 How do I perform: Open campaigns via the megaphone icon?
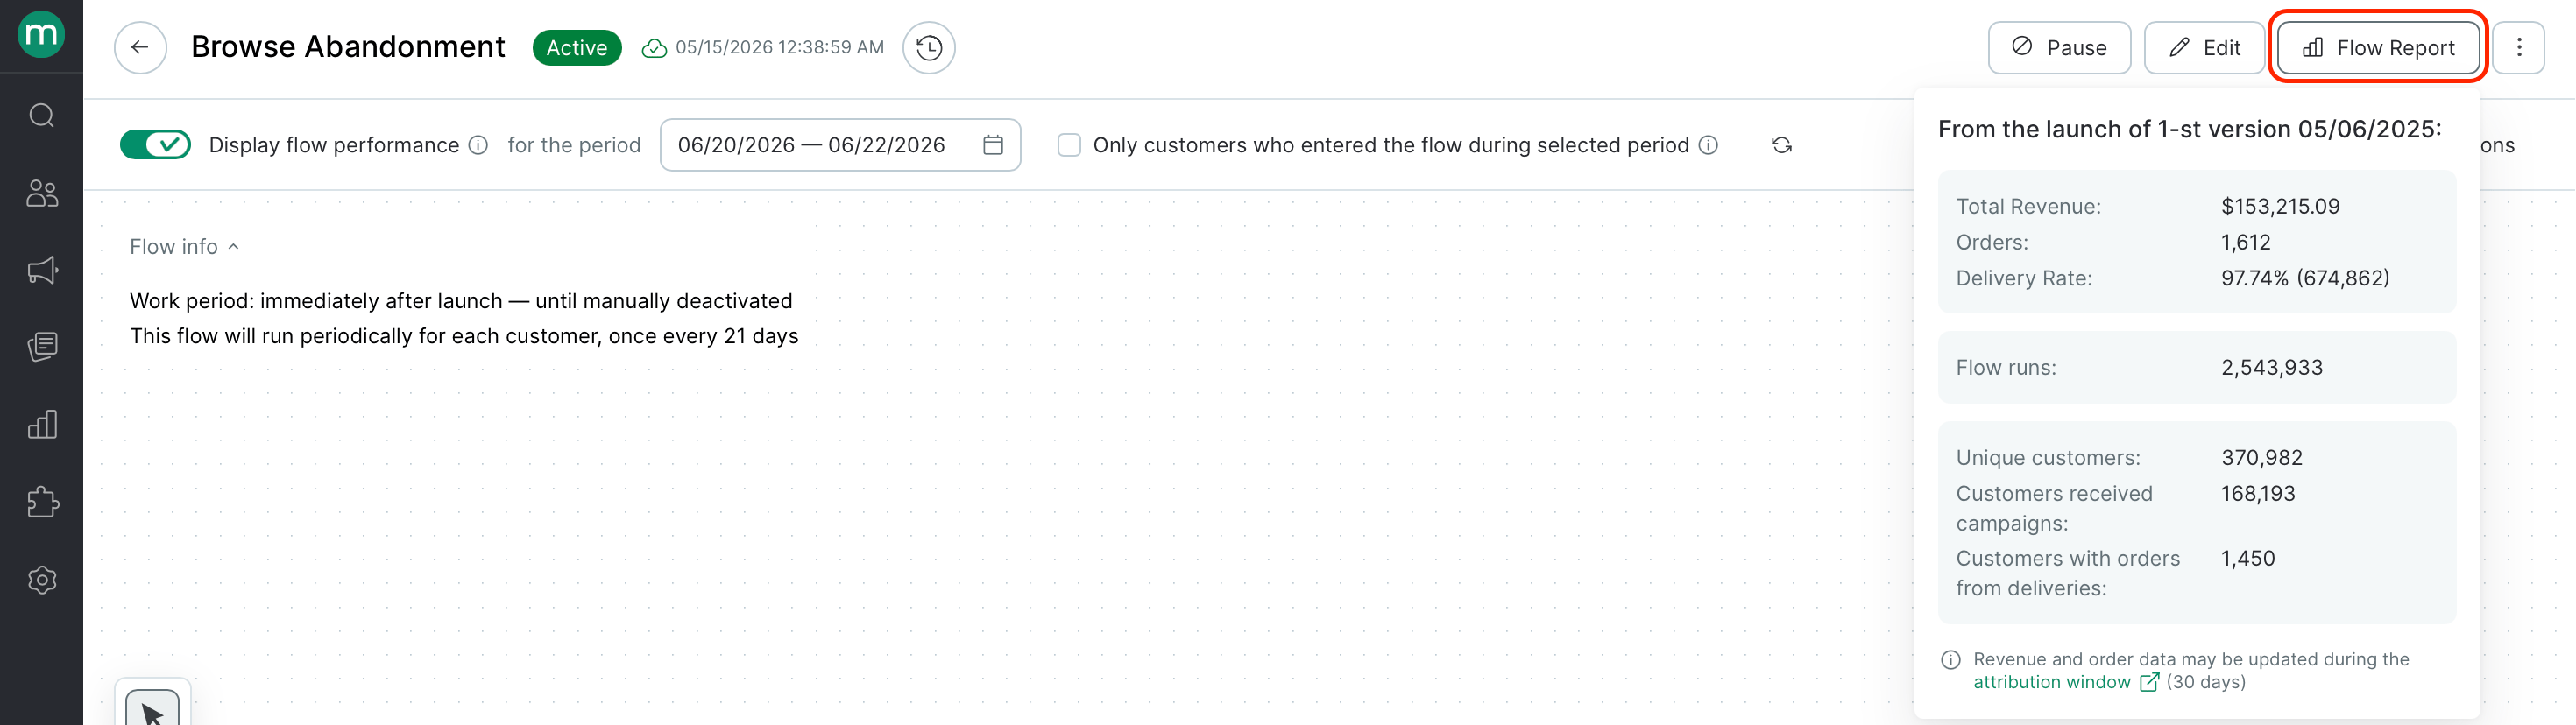(42, 270)
